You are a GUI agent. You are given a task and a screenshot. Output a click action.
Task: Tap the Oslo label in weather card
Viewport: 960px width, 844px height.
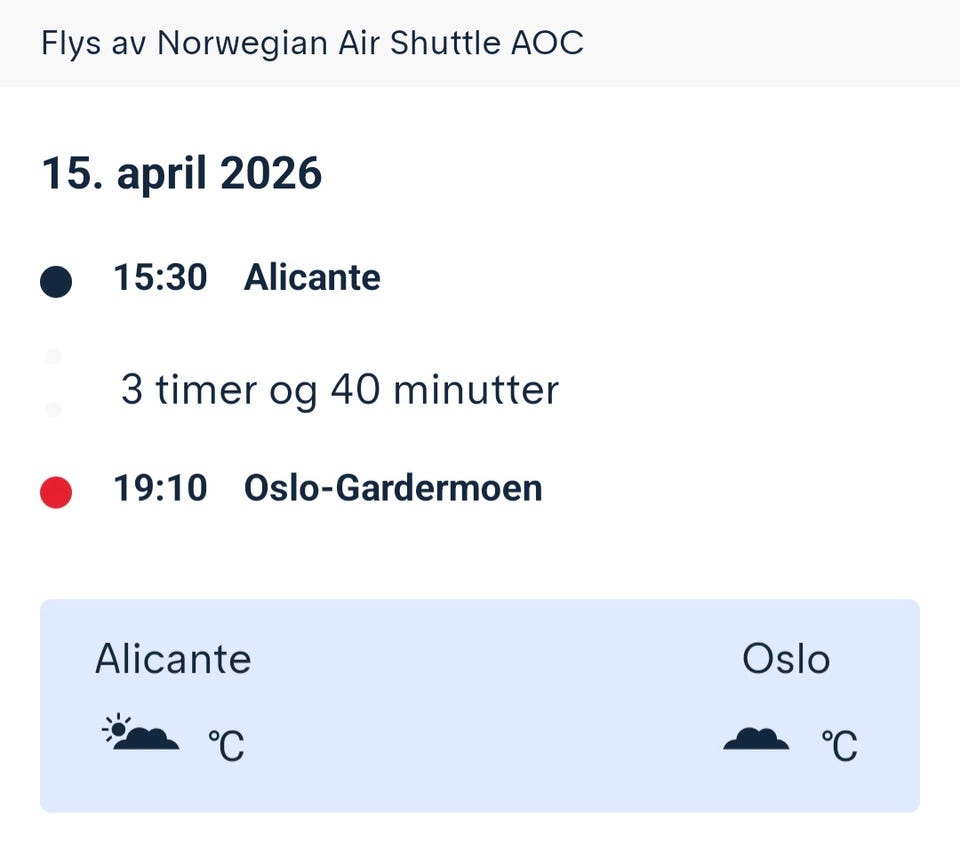(x=786, y=660)
